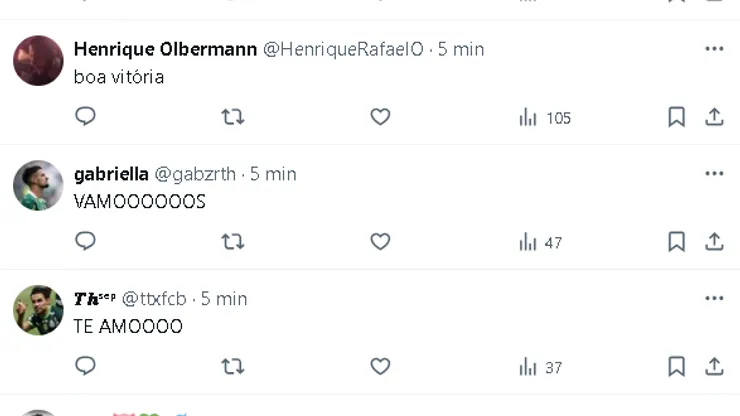Screen dimensions: 740x416
Task: Open more options for @ttxfcb's tweet
Action: 714,298
